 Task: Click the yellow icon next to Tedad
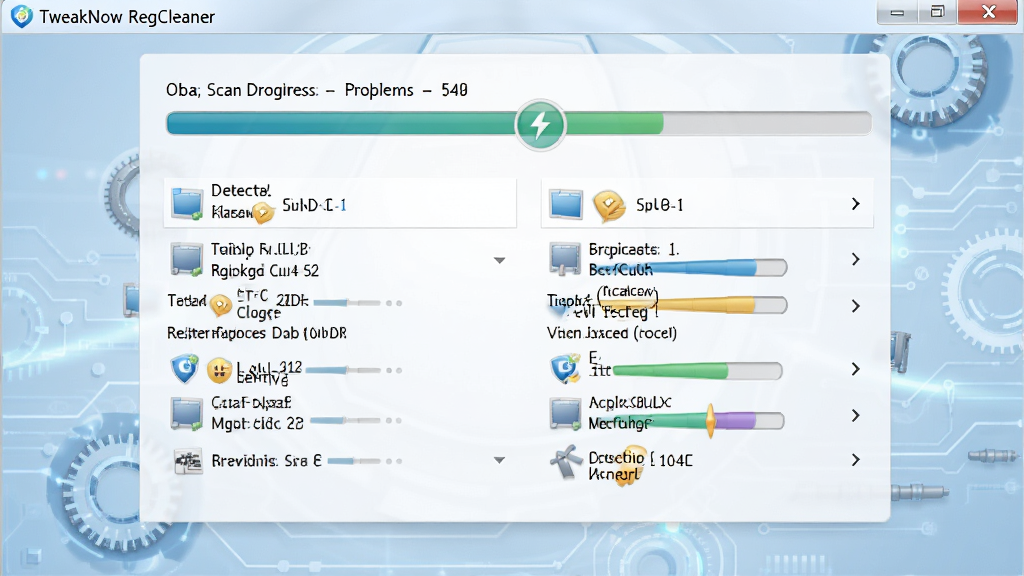221,304
